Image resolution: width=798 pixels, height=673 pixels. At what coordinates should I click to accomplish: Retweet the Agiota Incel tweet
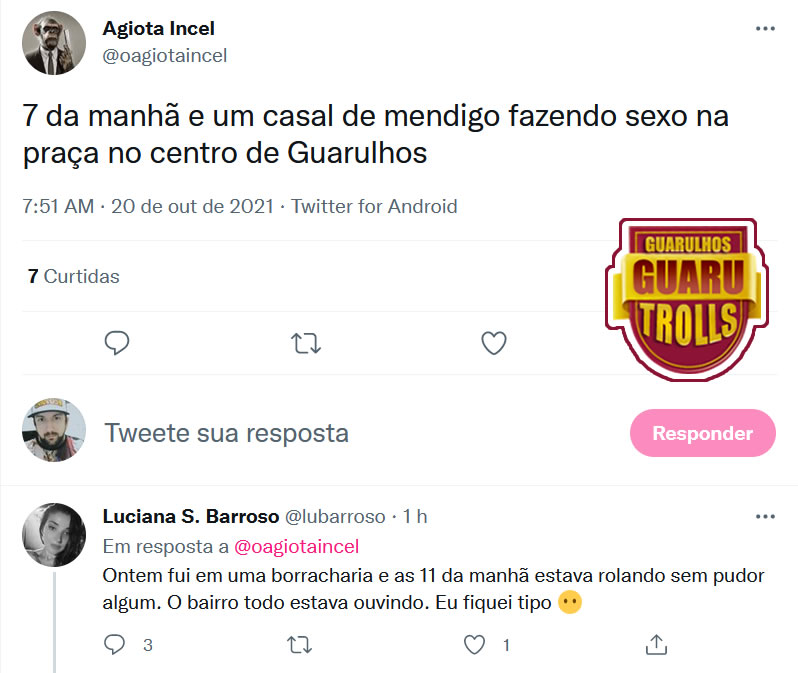[x=305, y=343]
